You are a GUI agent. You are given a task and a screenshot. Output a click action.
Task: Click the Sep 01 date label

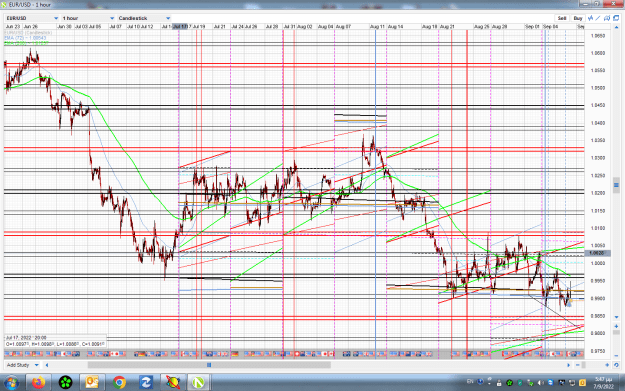(532, 27)
